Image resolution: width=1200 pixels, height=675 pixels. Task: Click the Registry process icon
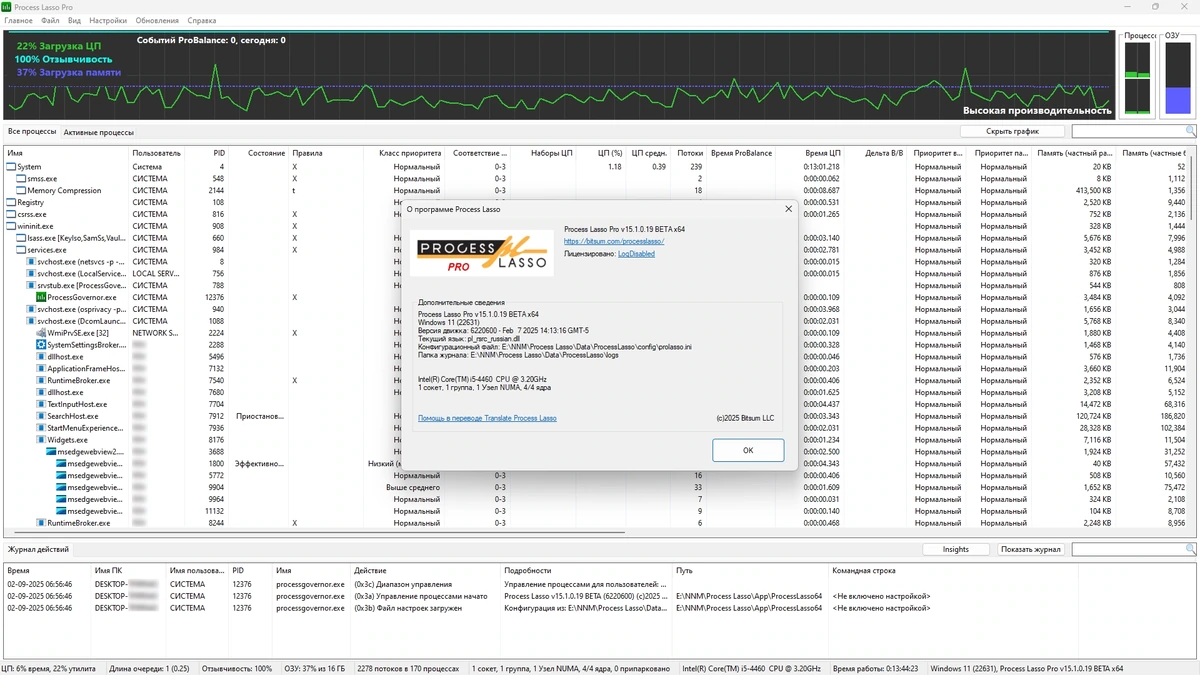click(11, 203)
